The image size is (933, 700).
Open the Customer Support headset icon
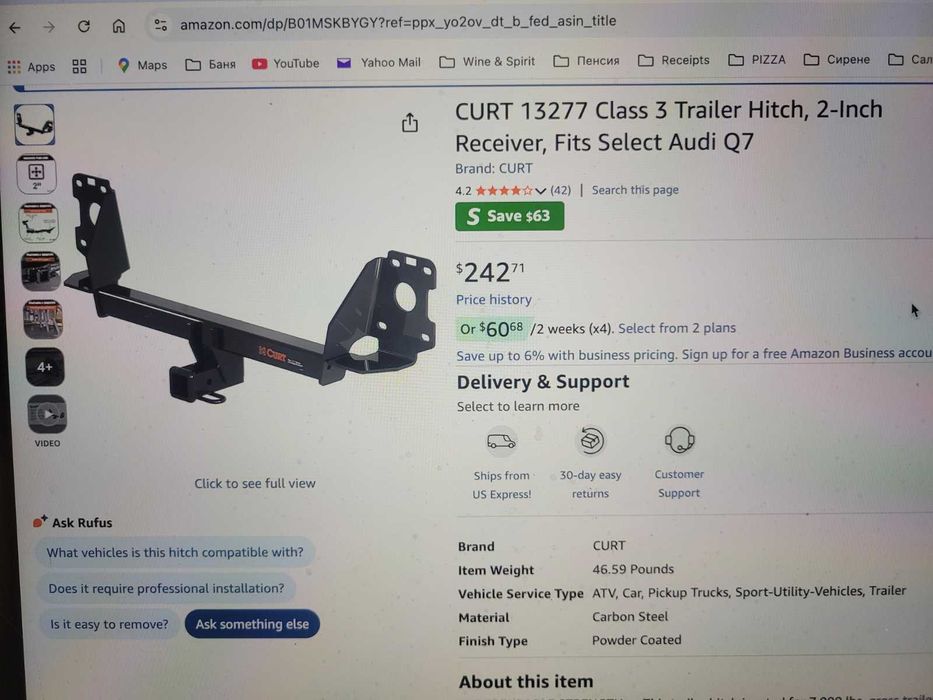679,440
